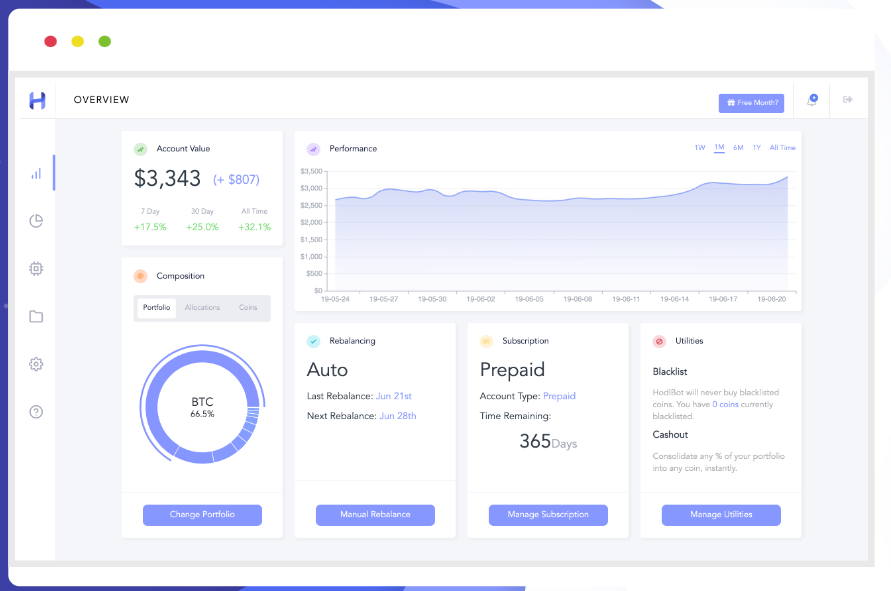Set performance range to All Time
The width and height of the screenshot is (891, 591).
(782, 148)
